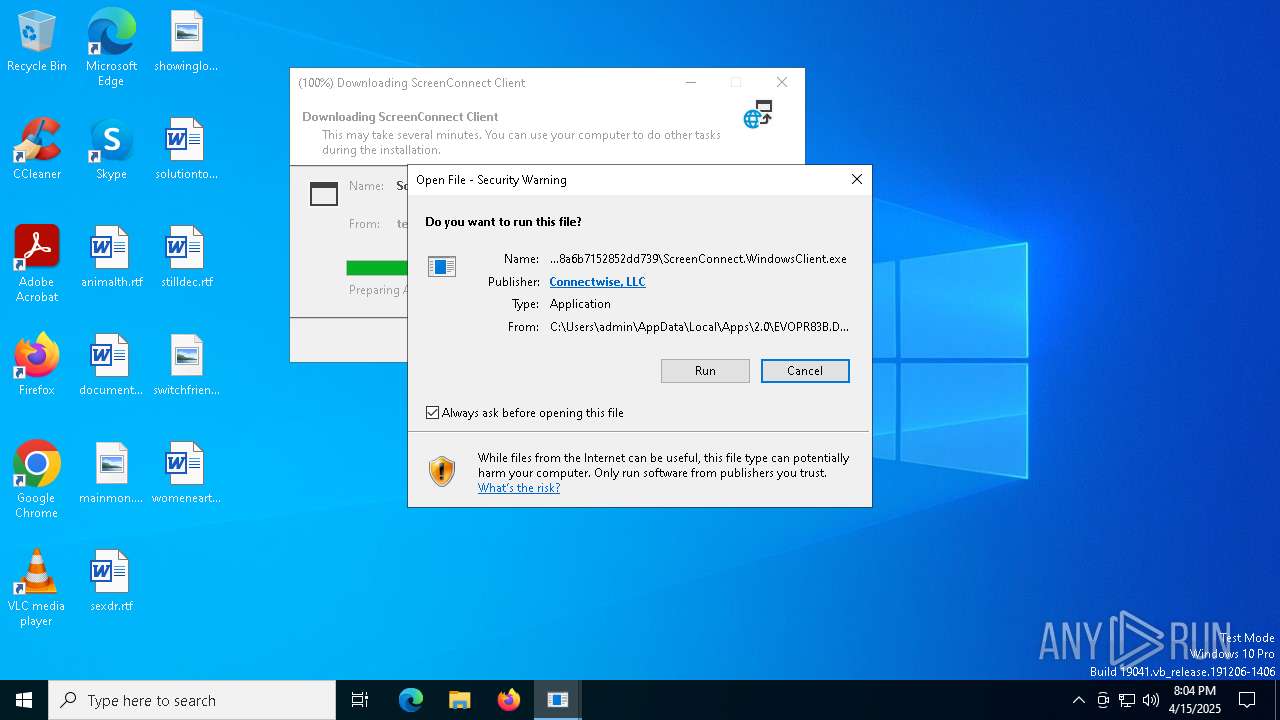Image resolution: width=1280 pixels, height=720 pixels.
Task: Close the Open File Security Warning dialog
Action: click(x=856, y=180)
